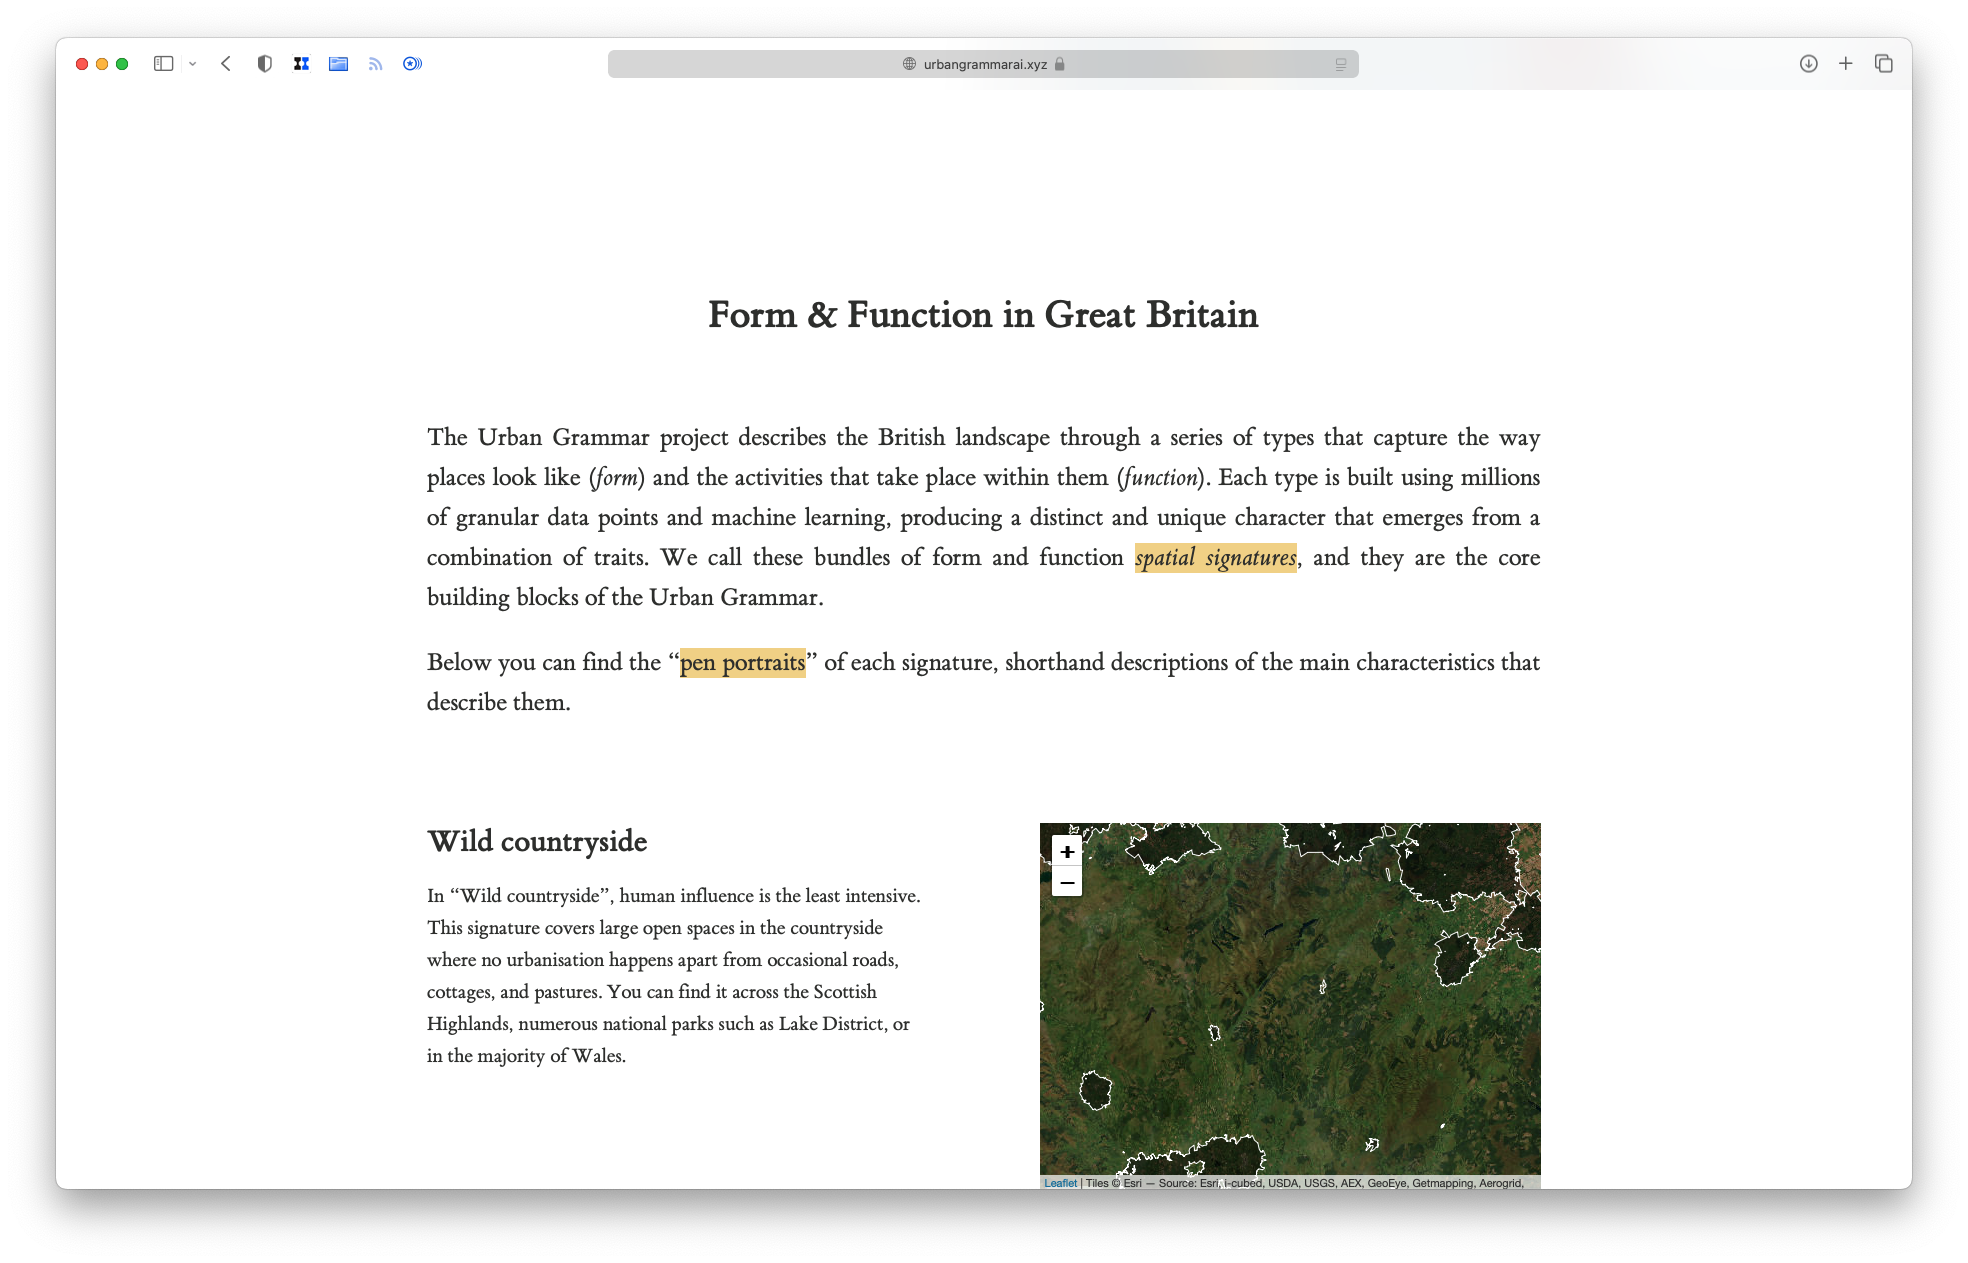Zoom in on the satellite map
Viewport: 1968px width, 1263px height.
tap(1067, 852)
